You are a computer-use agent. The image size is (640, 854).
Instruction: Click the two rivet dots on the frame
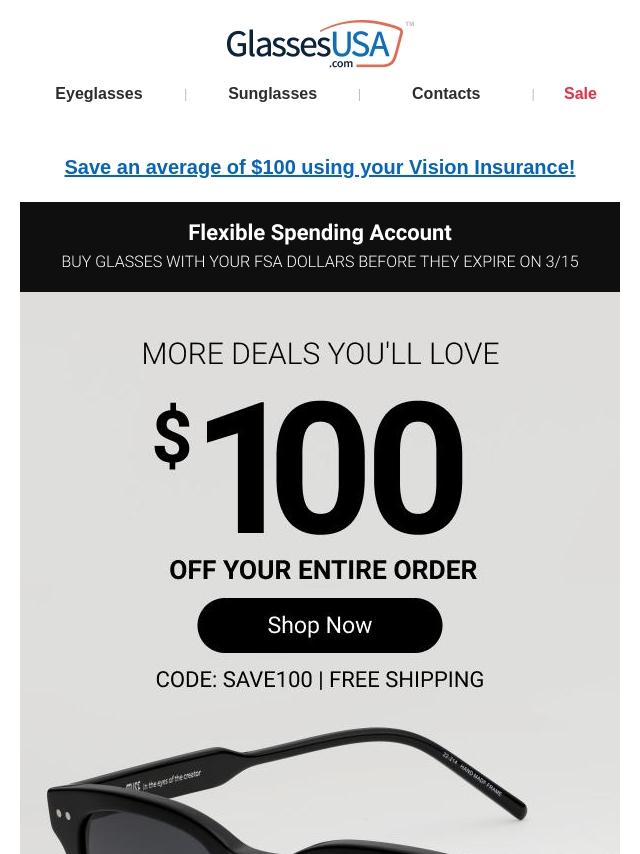63,815
